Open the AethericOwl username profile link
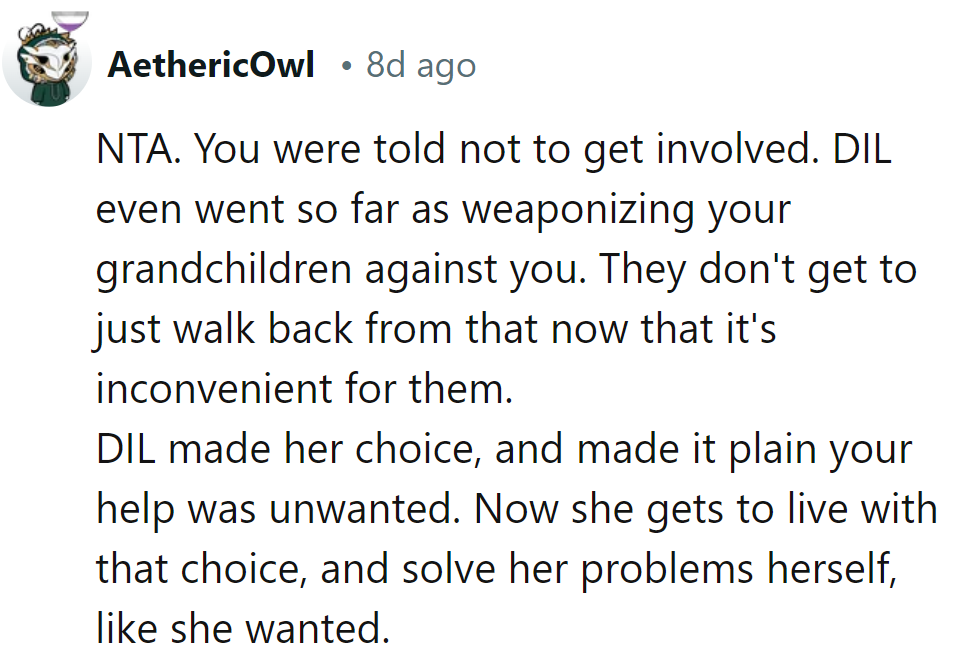Screen dimensions: 960x665 coord(211,64)
